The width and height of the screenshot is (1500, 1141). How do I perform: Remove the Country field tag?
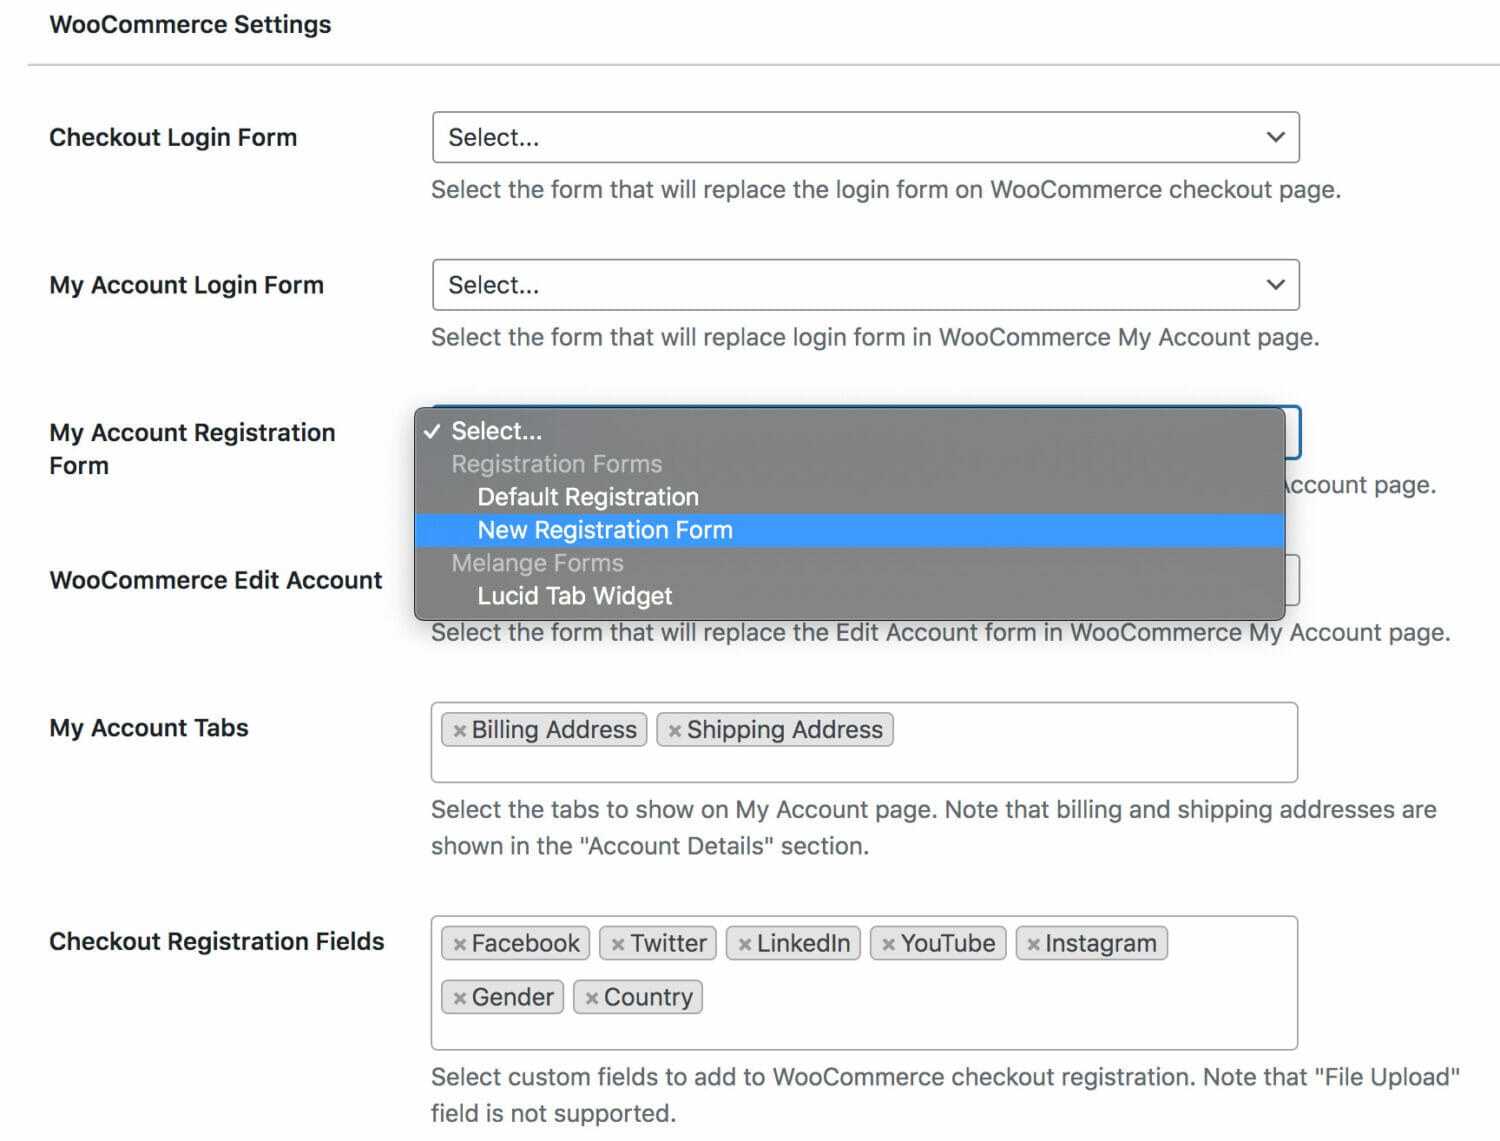[x=592, y=998]
